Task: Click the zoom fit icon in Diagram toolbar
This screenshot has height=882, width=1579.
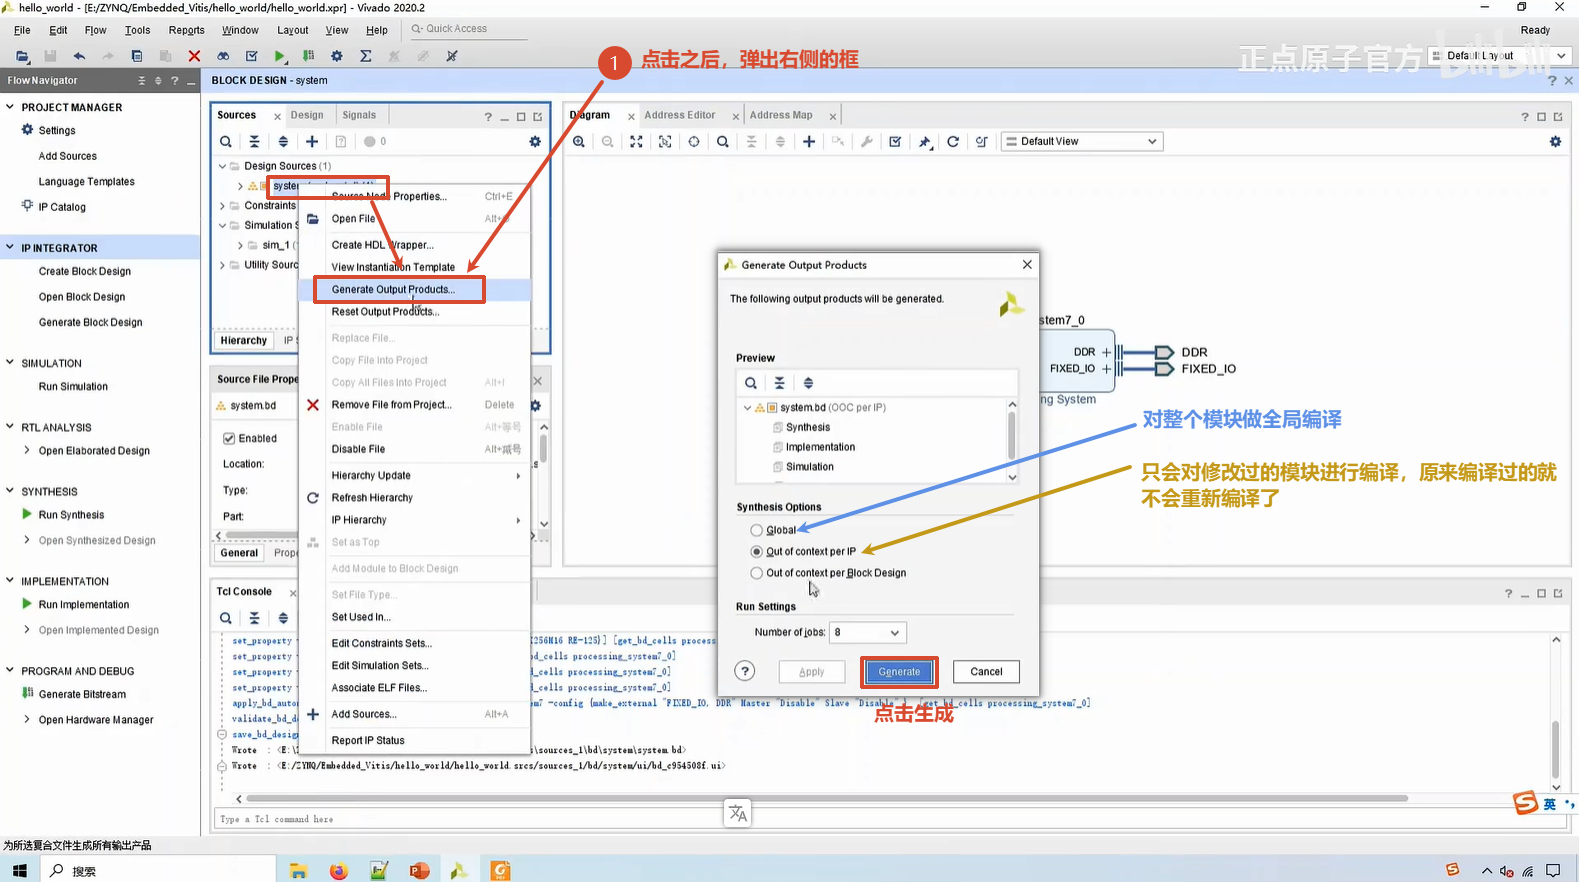Action: [x=636, y=142]
